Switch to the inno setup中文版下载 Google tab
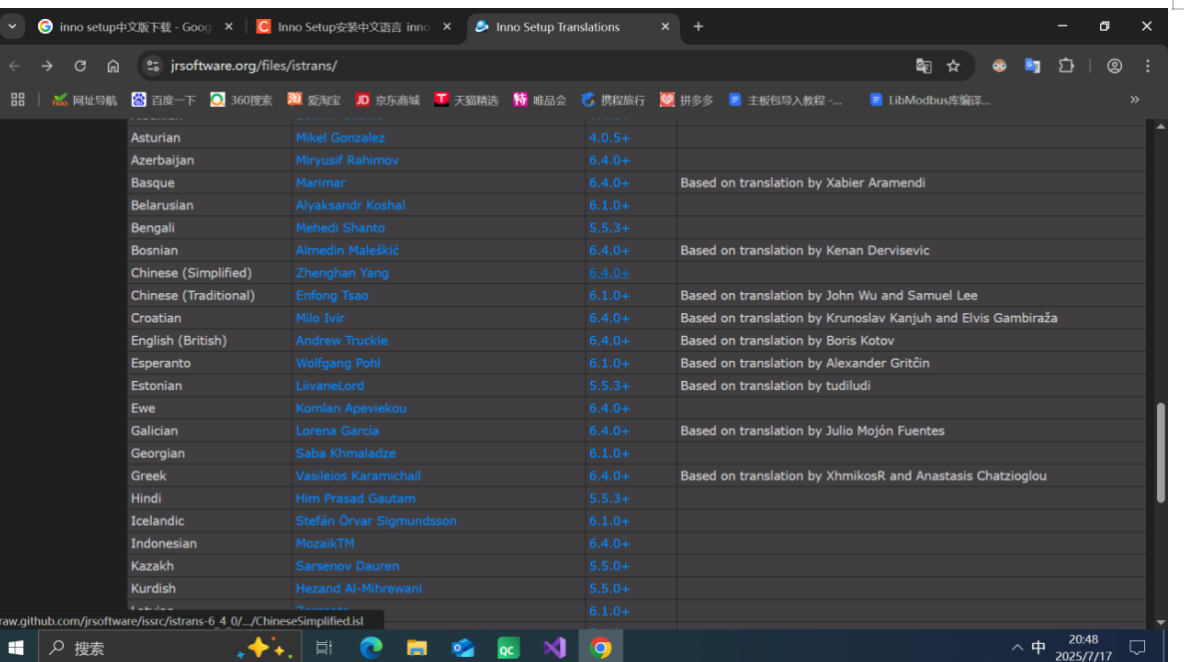Image resolution: width=1184 pixels, height=662 pixels. (x=134, y=26)
